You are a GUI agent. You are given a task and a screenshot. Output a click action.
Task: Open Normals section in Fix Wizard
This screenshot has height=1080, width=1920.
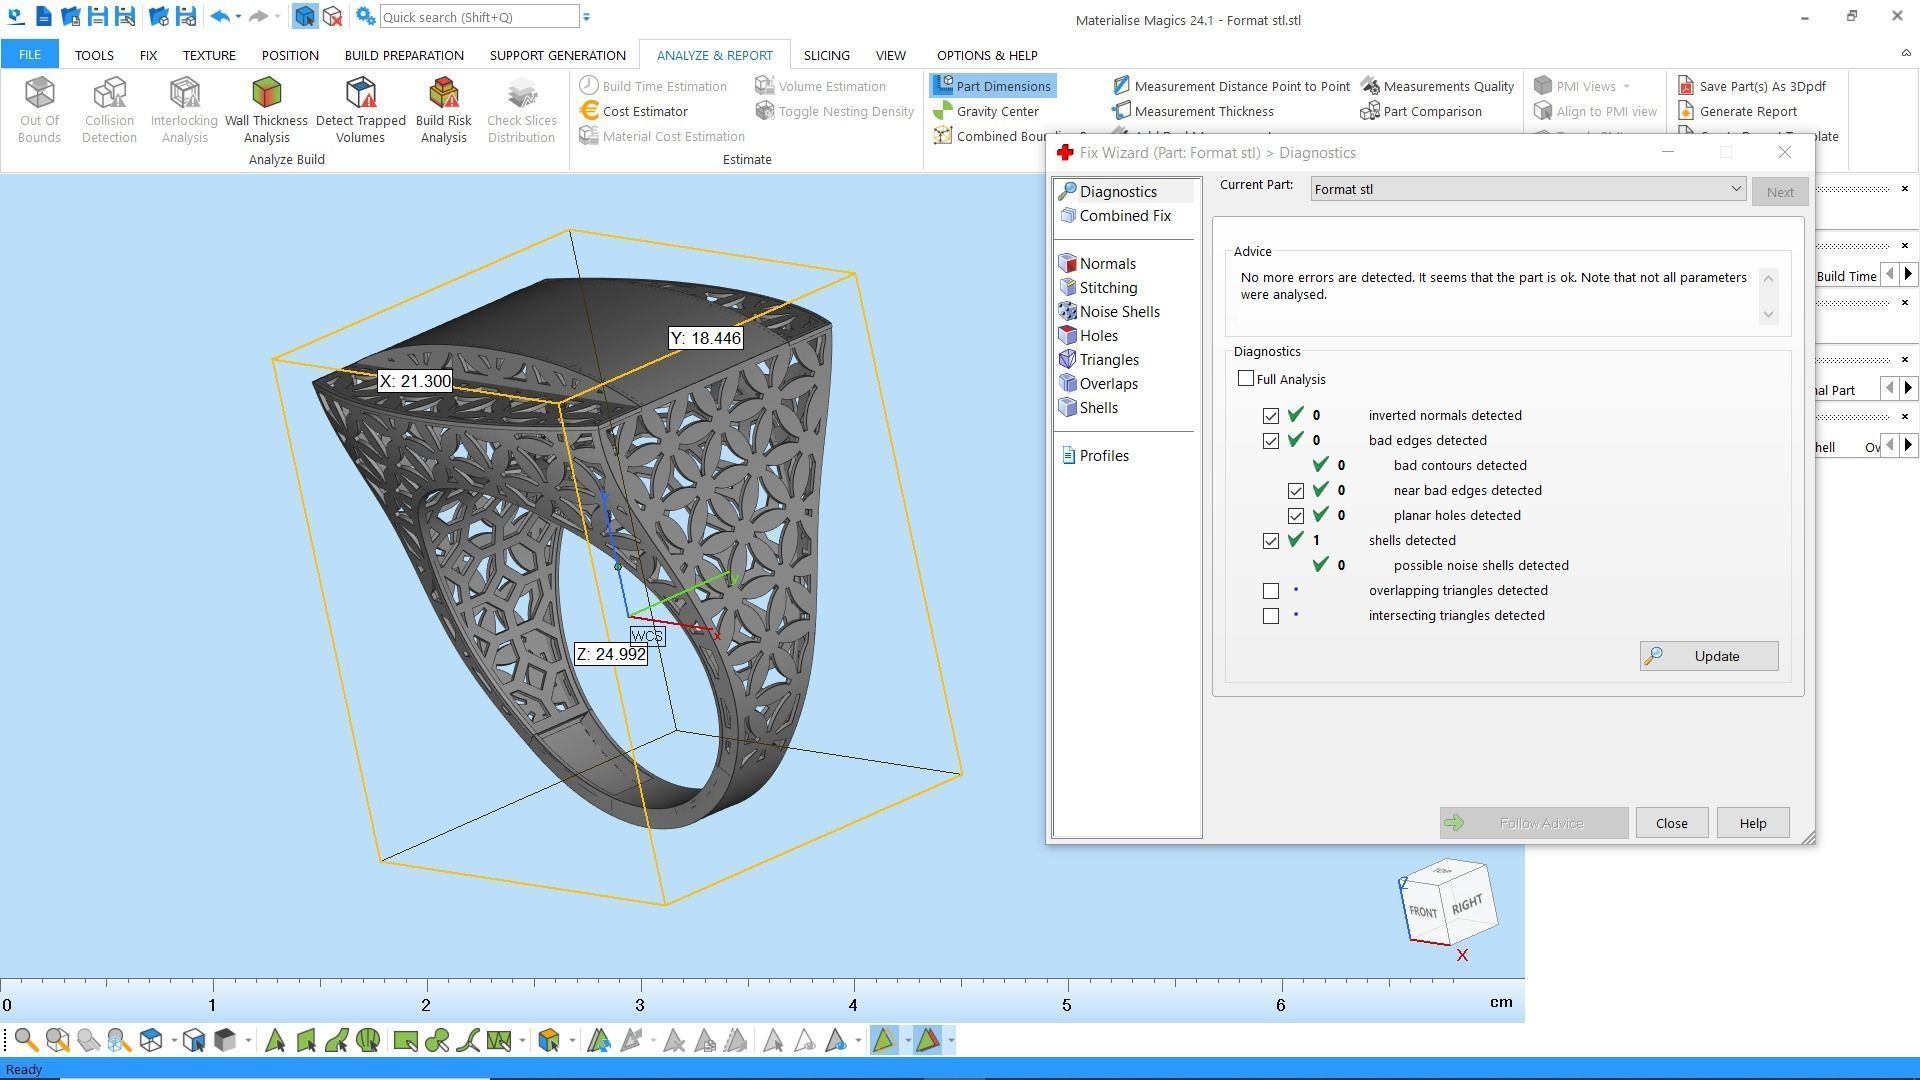tap(1107, 264)
